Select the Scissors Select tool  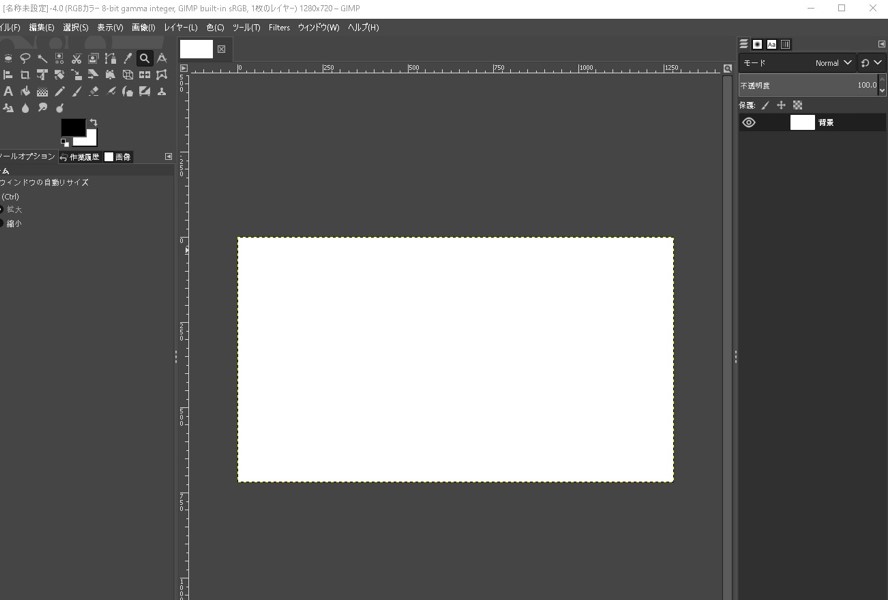[76, 59]
